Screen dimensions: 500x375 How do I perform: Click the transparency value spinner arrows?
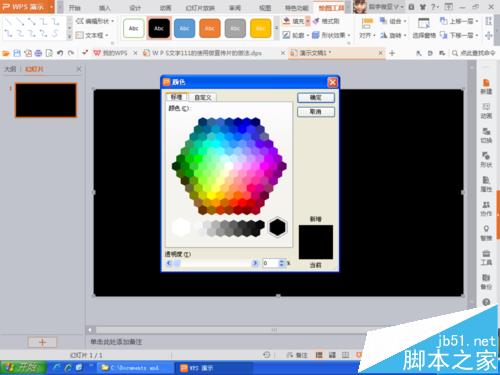tap(282, 263)
